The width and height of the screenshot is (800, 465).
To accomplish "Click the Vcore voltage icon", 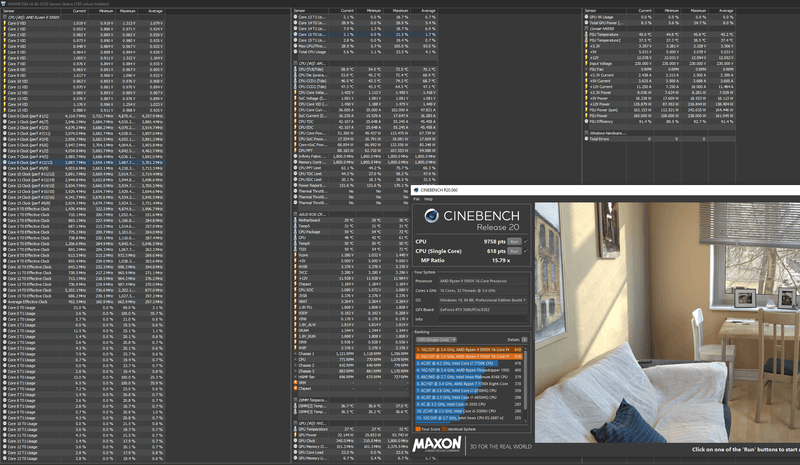I will point(295,255).
